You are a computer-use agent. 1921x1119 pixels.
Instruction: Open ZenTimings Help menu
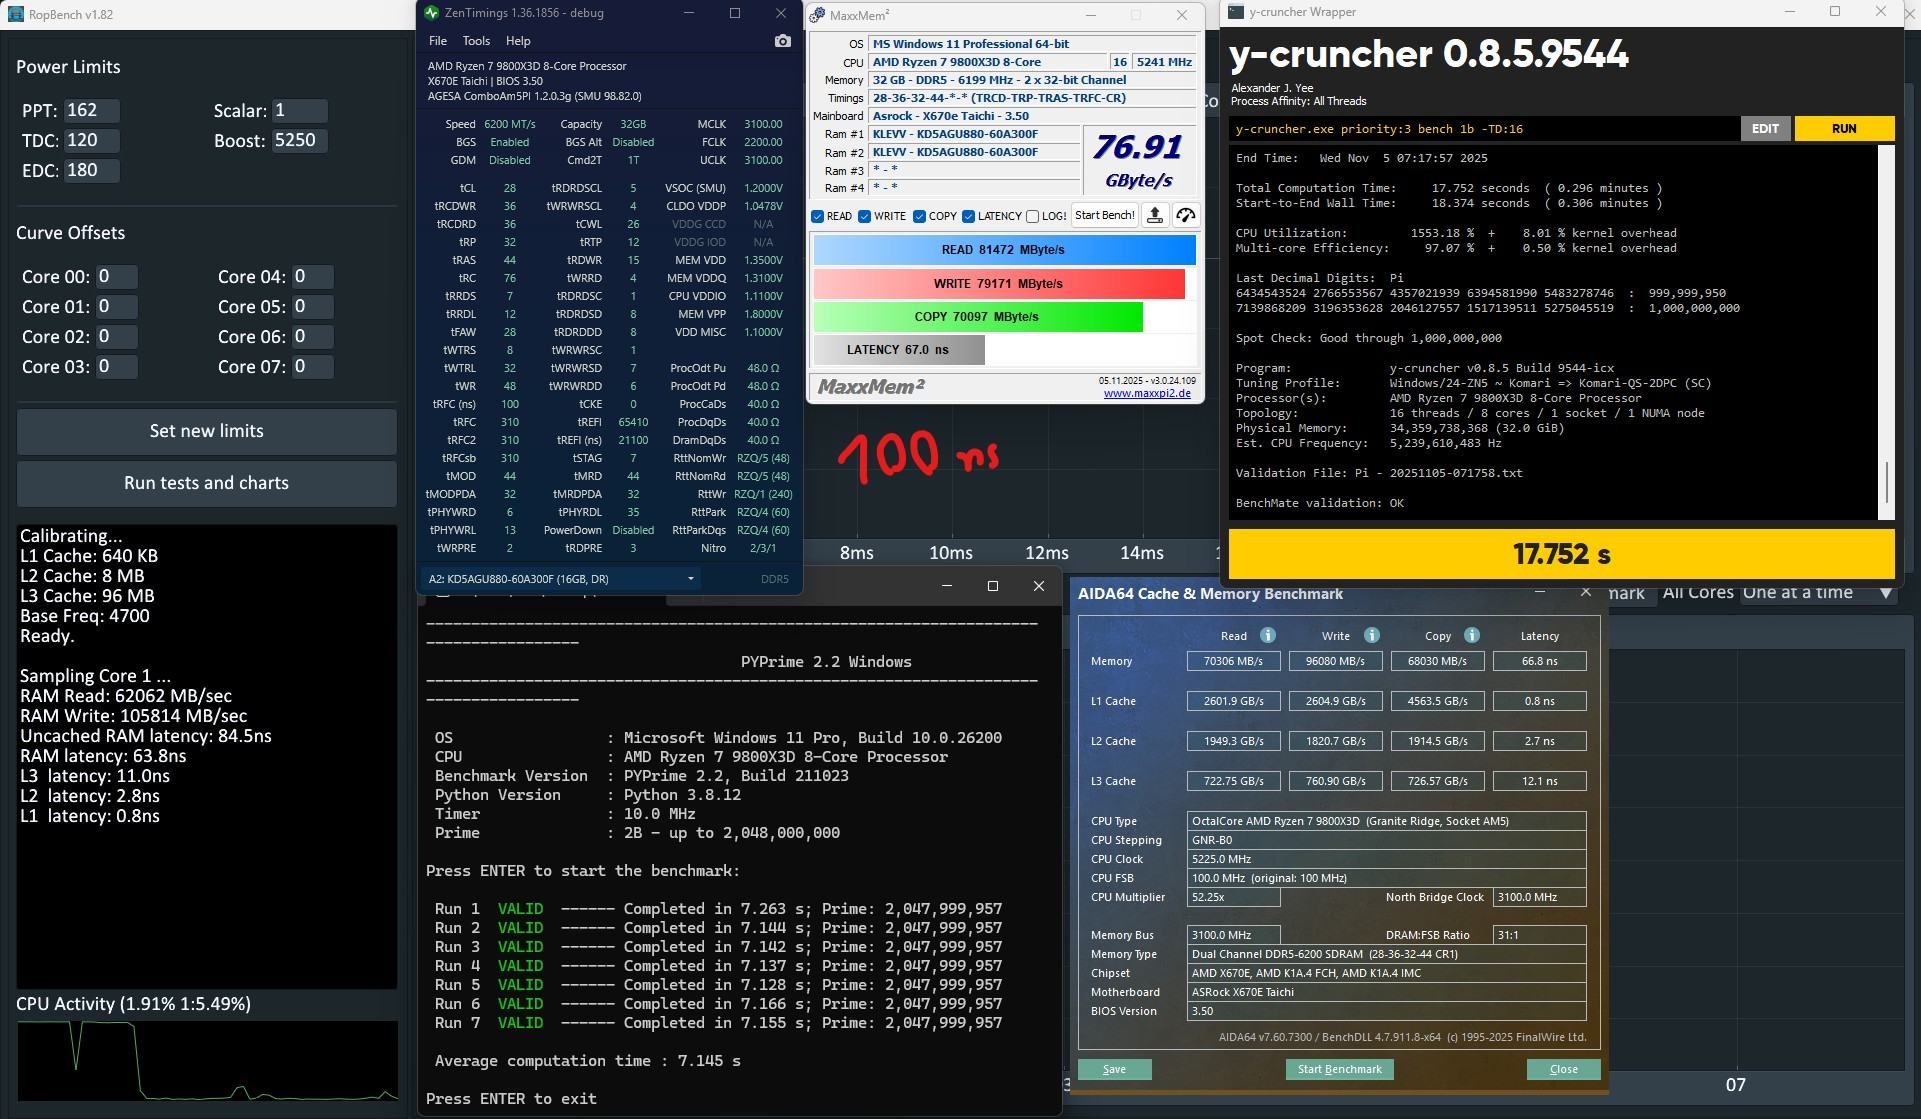[x=518, y=41]
